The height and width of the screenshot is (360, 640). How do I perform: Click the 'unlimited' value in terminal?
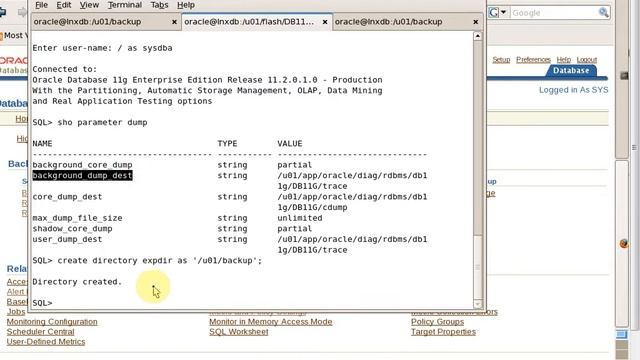click(300, 218)
